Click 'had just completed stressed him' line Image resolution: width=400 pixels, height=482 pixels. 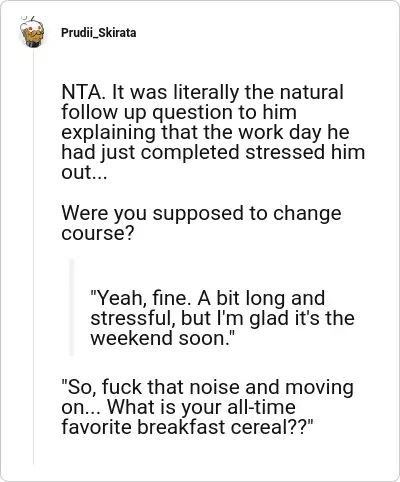click(213, 152)
